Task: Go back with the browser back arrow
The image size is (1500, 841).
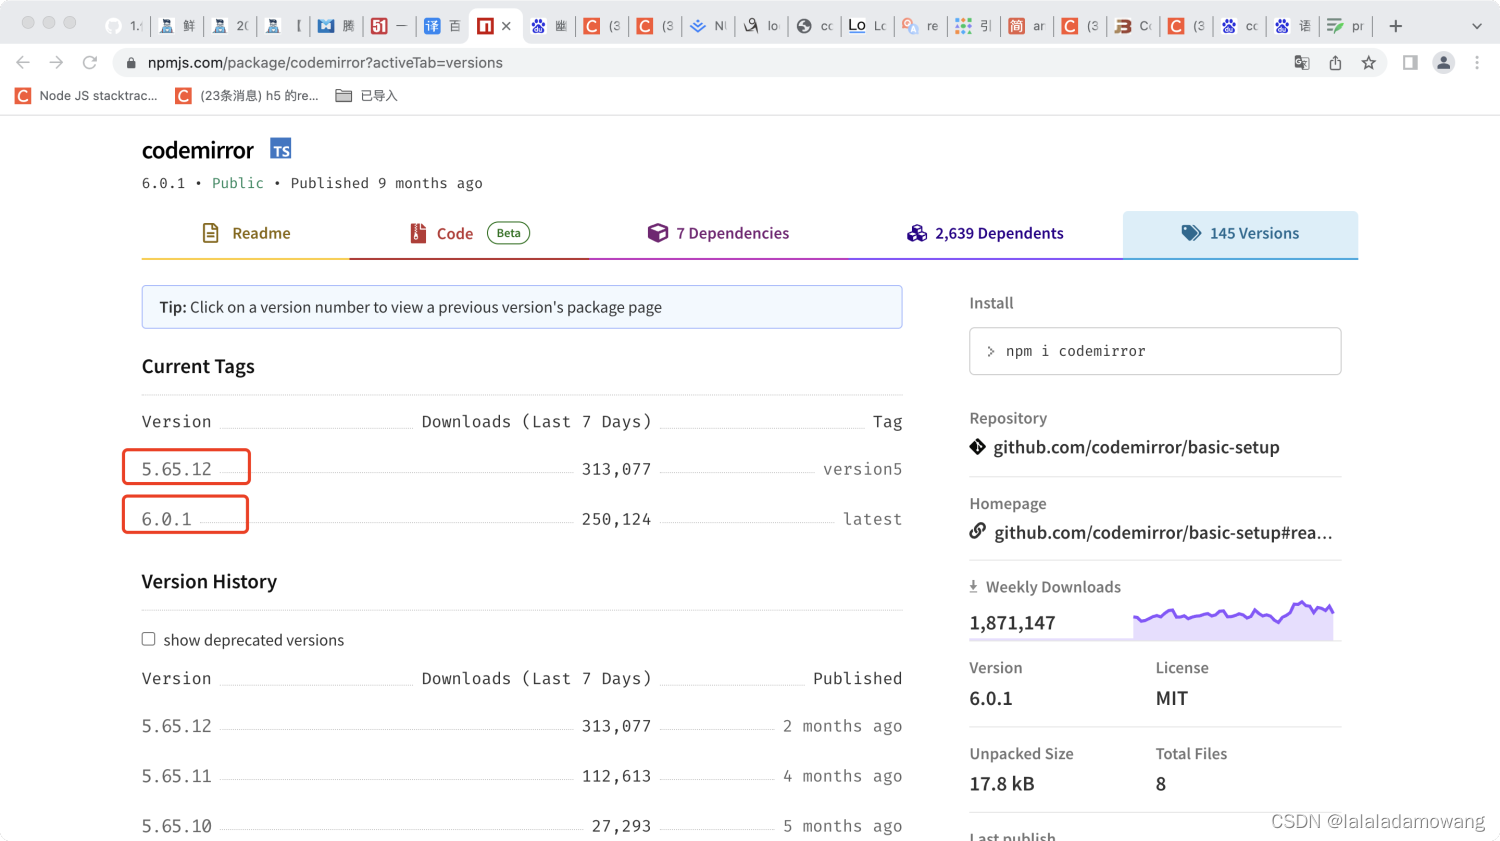Action: (x=23, y=62)
